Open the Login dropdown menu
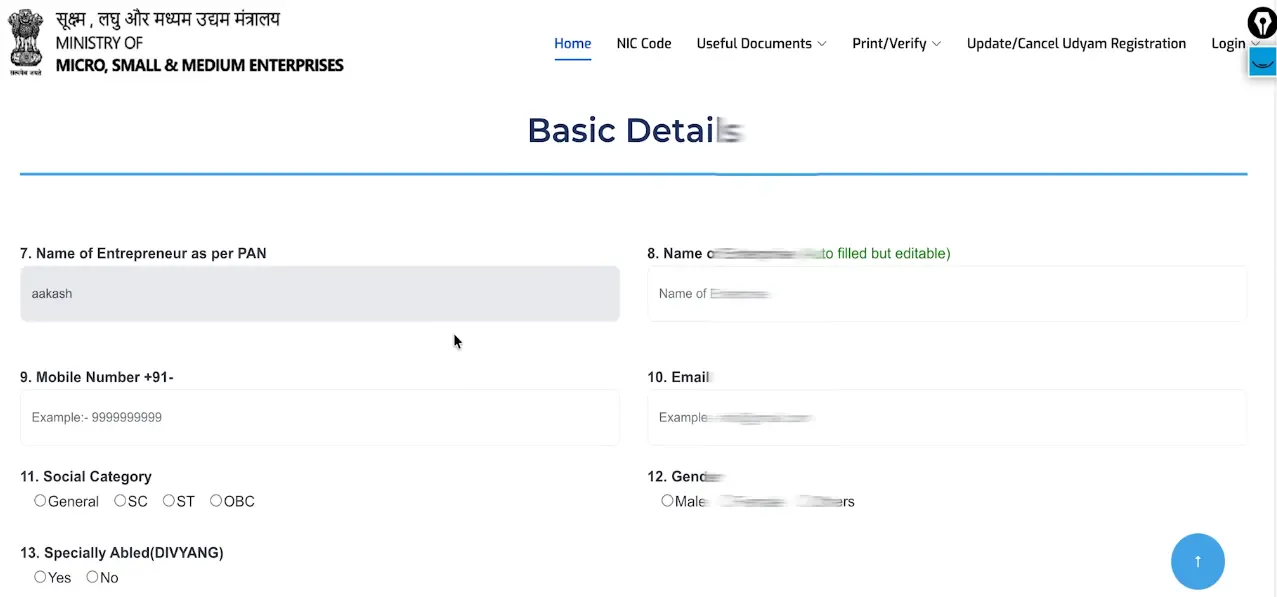The height and width of the screenshot is (597, 1277). point(1235,43)
